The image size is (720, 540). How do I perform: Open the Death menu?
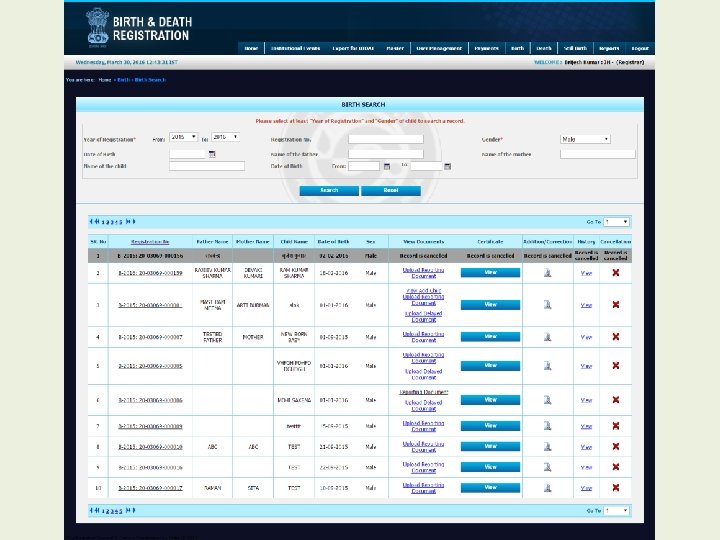tap(544, 48)
